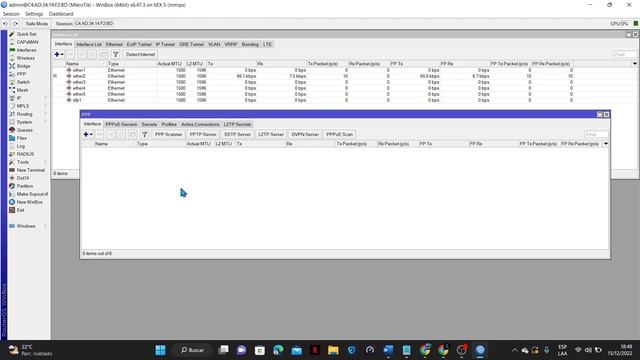The image size is (640, 360).
Task: Click Make Supout.rif
Action: (x=32, y=194)
